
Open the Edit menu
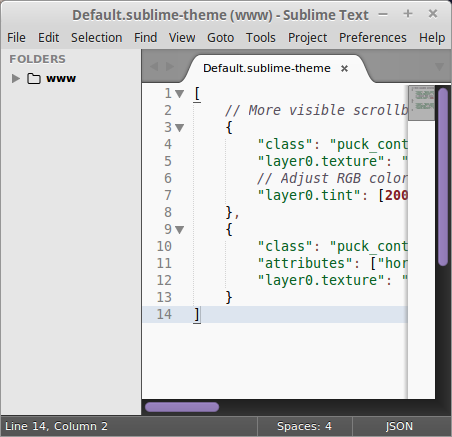tap(48, 38)
